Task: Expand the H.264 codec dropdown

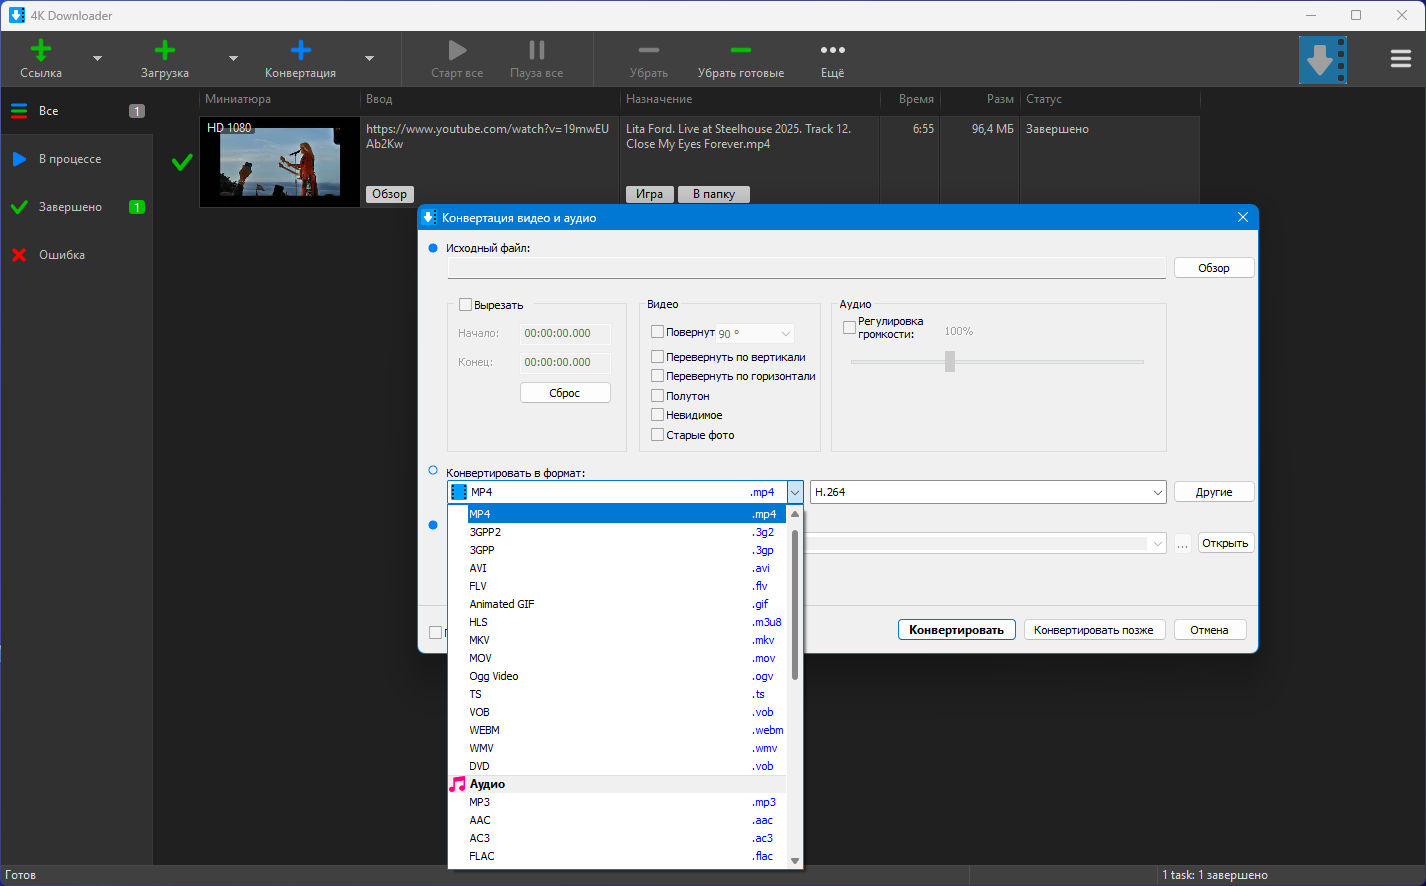Action: click(x=1157, y=492)
